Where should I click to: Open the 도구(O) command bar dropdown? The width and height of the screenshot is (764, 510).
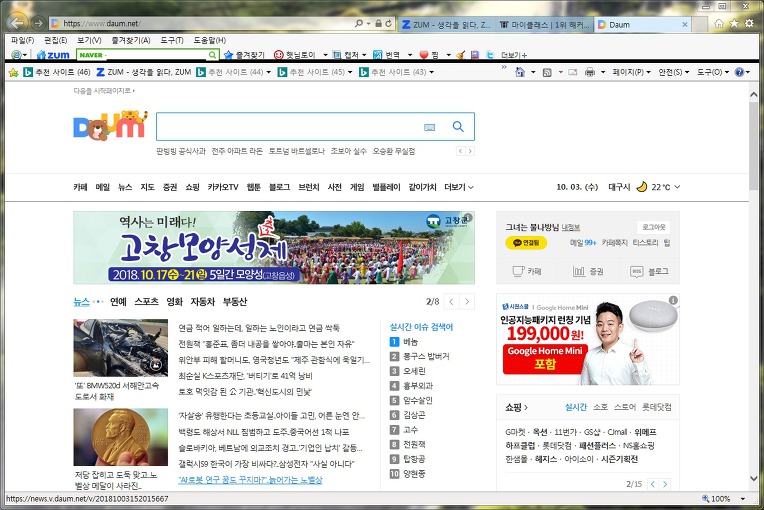712,72
